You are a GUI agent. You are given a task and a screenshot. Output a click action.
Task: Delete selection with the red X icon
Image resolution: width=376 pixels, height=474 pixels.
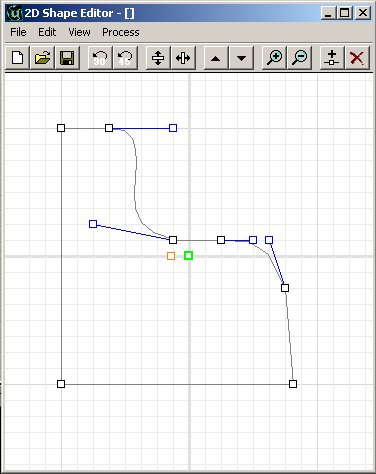pos(357,58)
